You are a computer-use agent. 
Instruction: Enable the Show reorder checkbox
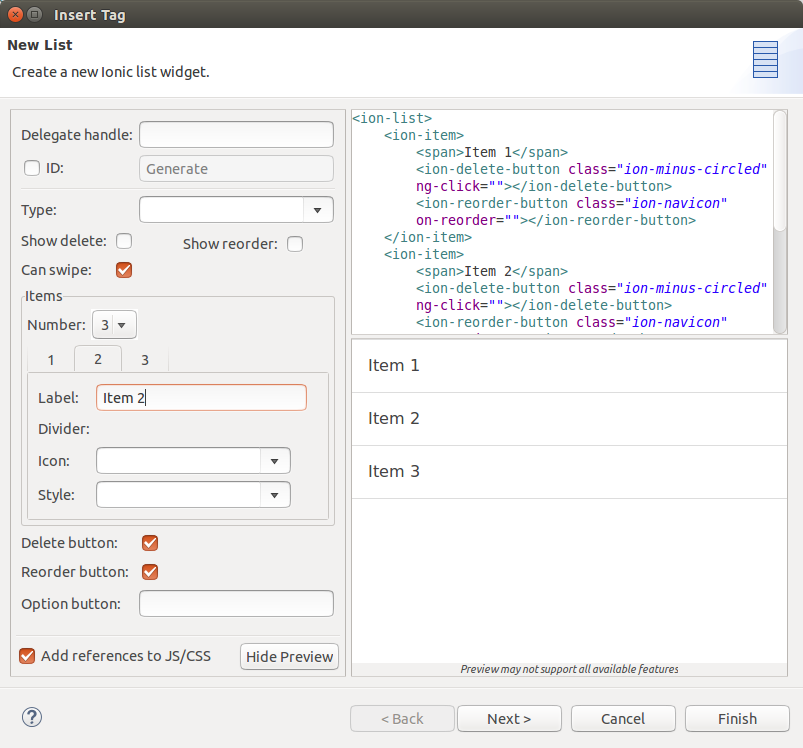[x=295, y=244]
